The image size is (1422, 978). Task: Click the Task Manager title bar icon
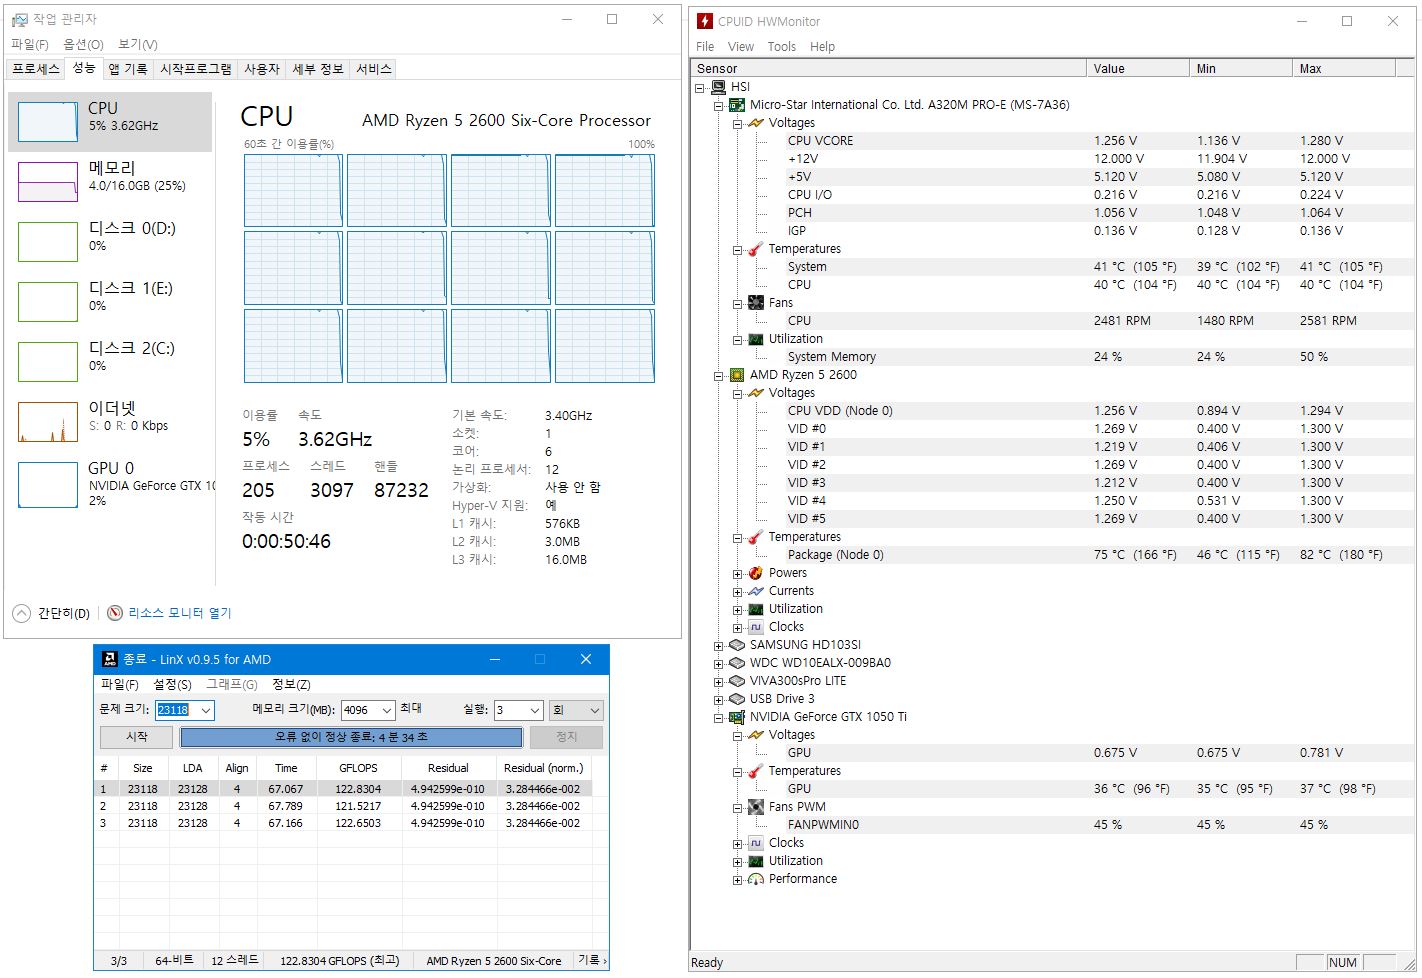click(x=20, y=19)
